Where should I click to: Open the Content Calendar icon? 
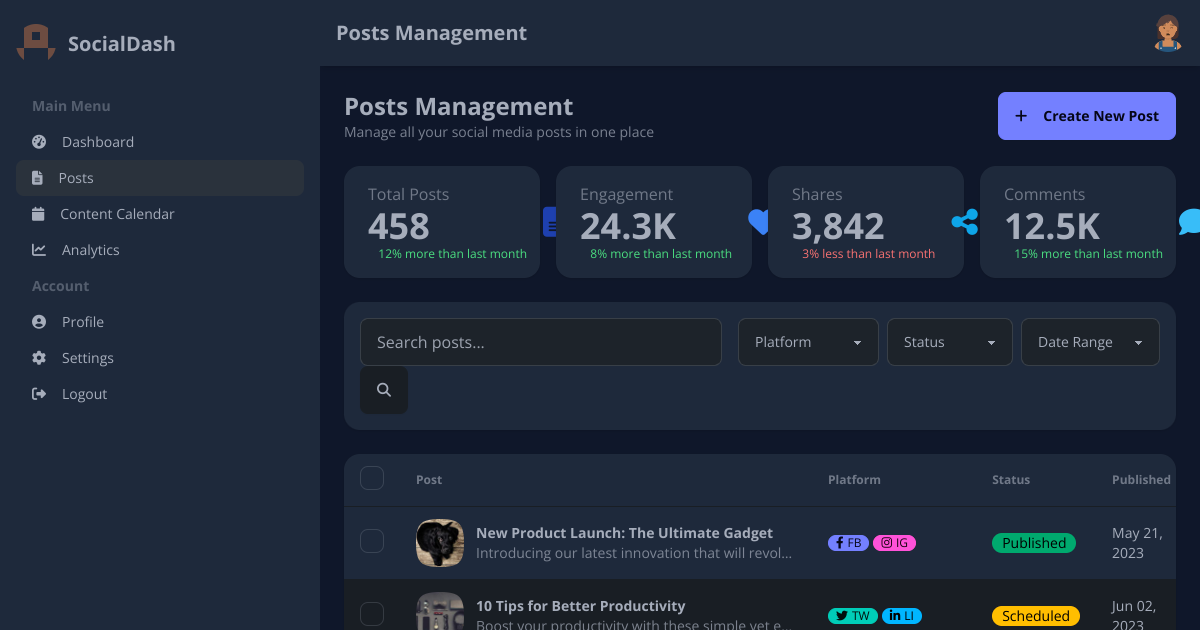click(x=39, y=213)
